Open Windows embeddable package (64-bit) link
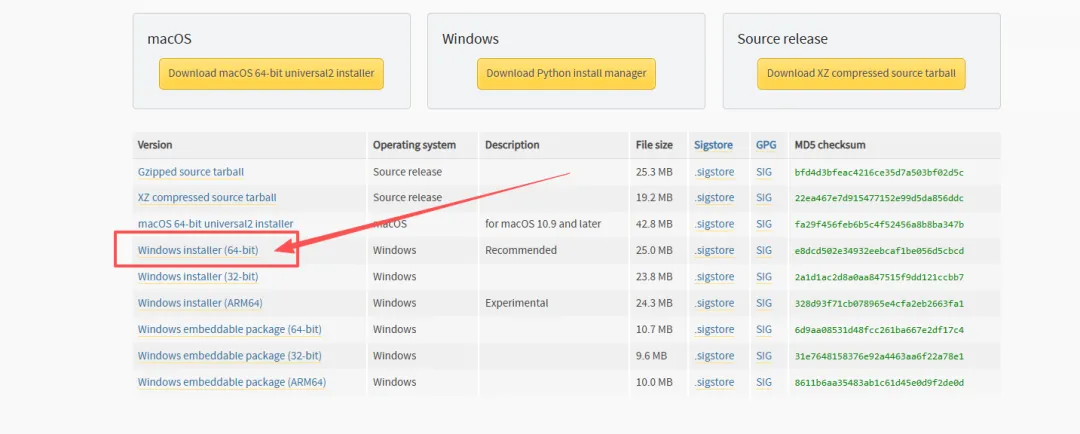The height and width of the screenshot is (434, 1080). [x=229, y=329]
